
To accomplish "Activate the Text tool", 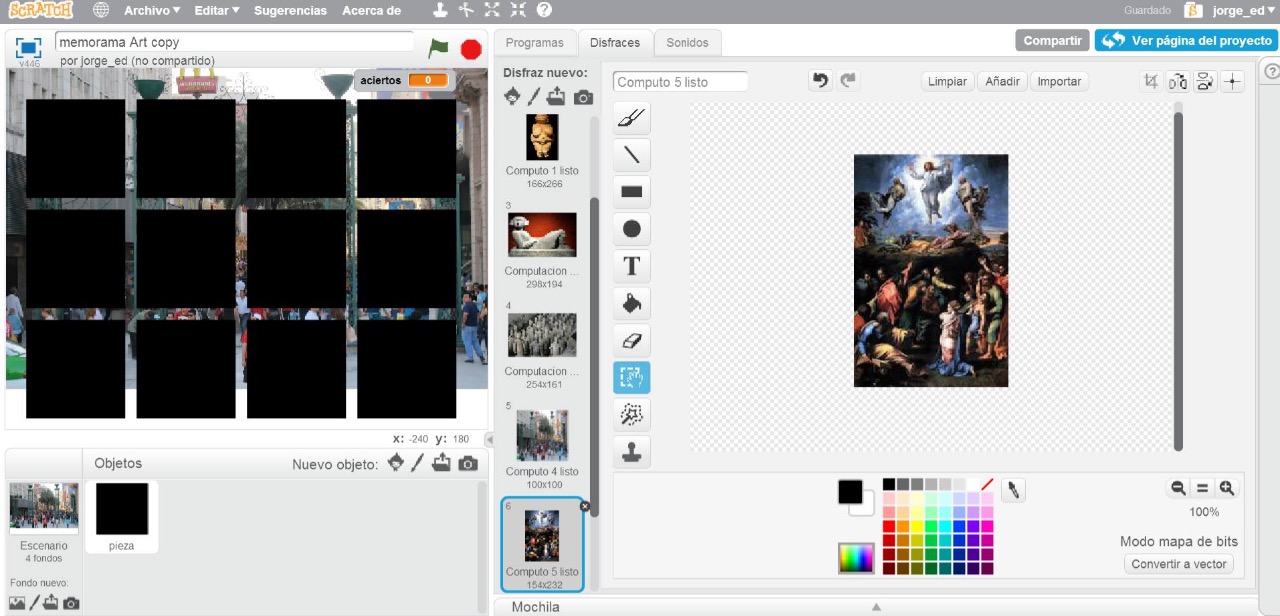I will [631, 266].
